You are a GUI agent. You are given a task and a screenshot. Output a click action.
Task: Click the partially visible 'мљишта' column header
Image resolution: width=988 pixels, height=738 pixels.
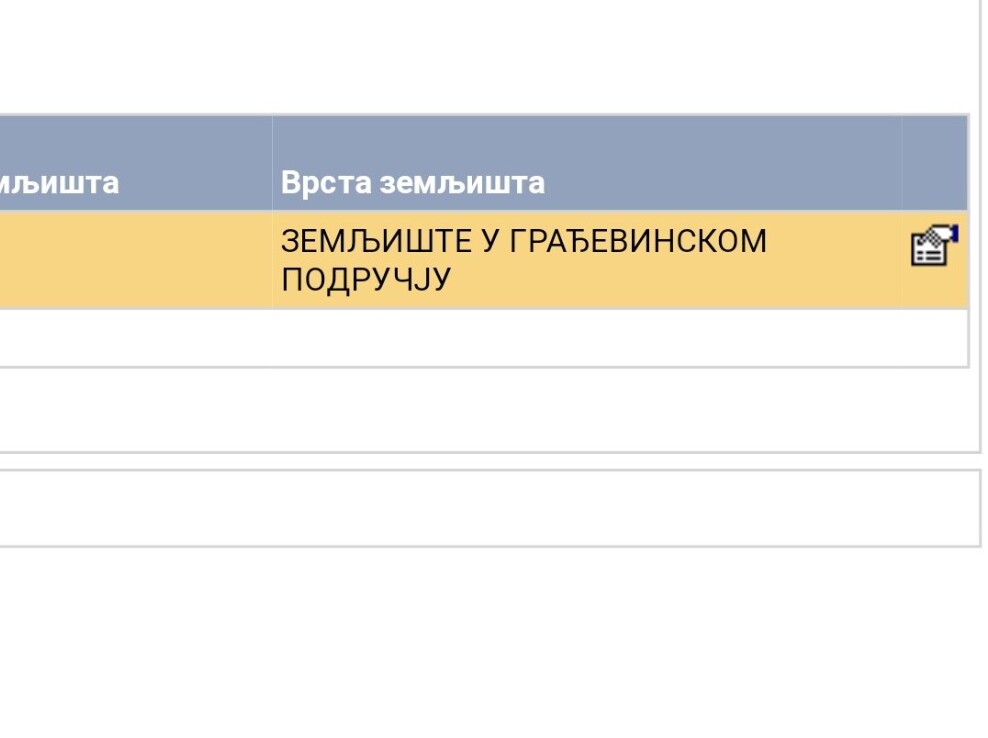[x=60, y=183]
